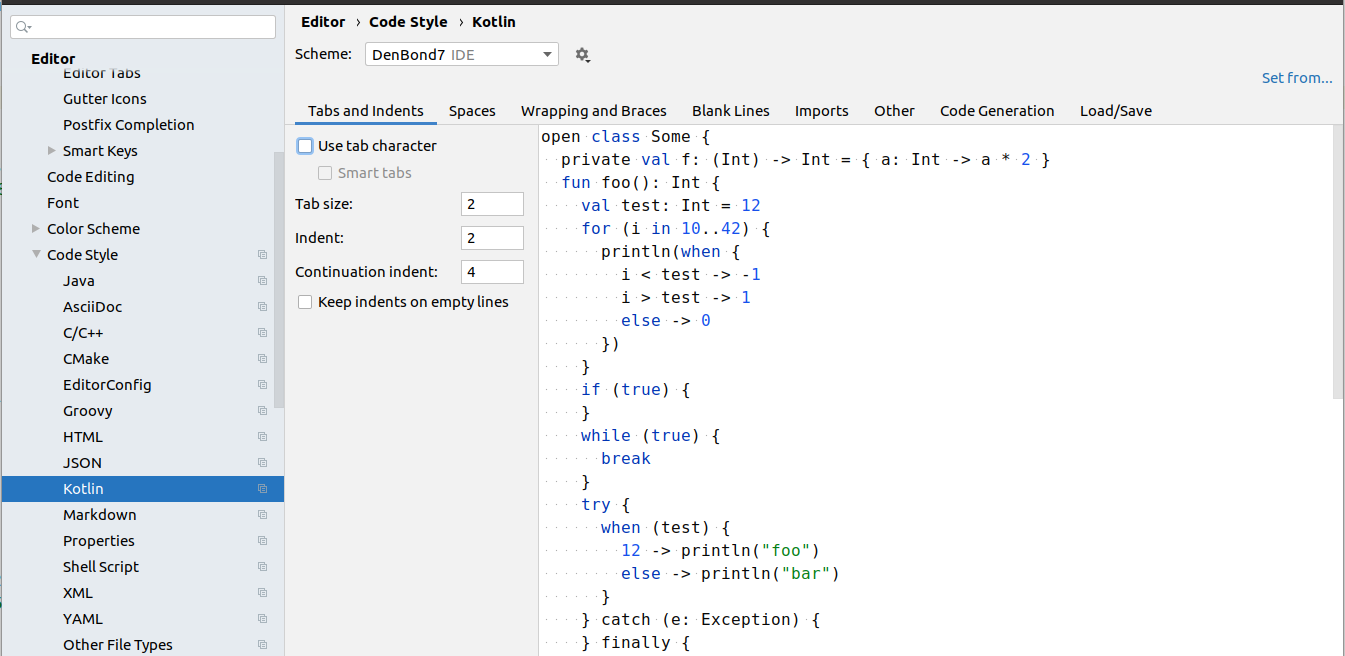Select Editor Tabs in settings tree

point(102,73)
